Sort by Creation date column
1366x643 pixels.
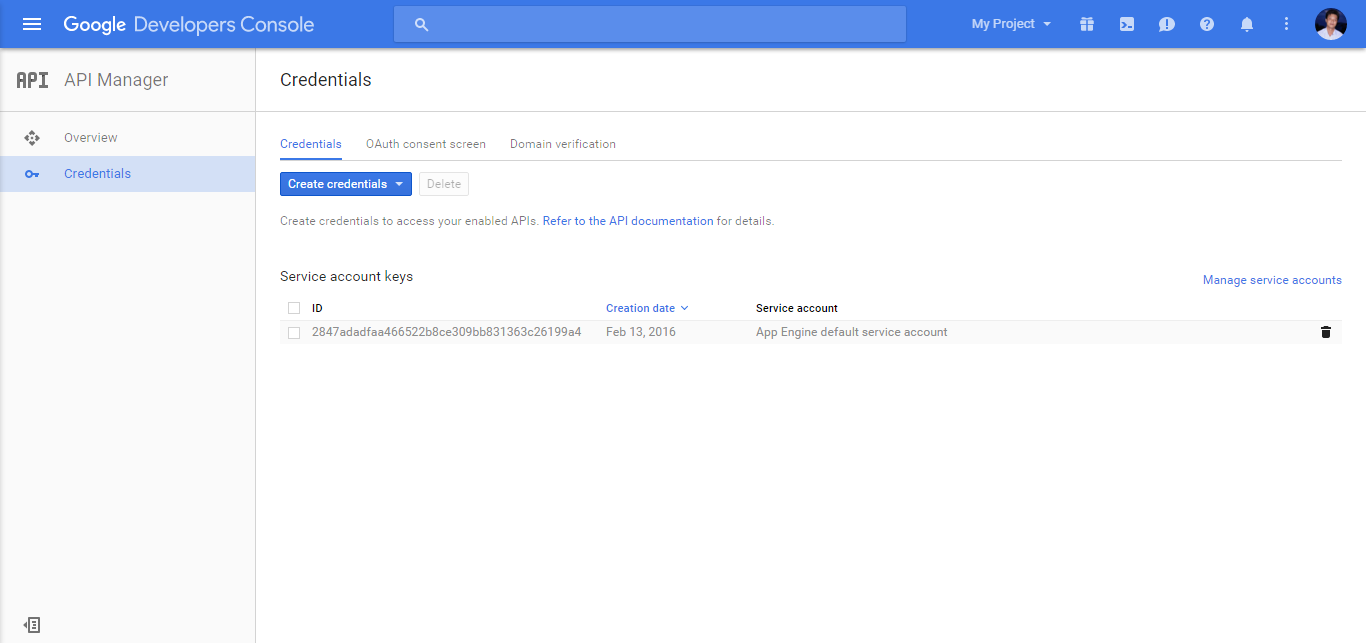tap(647, 308)
